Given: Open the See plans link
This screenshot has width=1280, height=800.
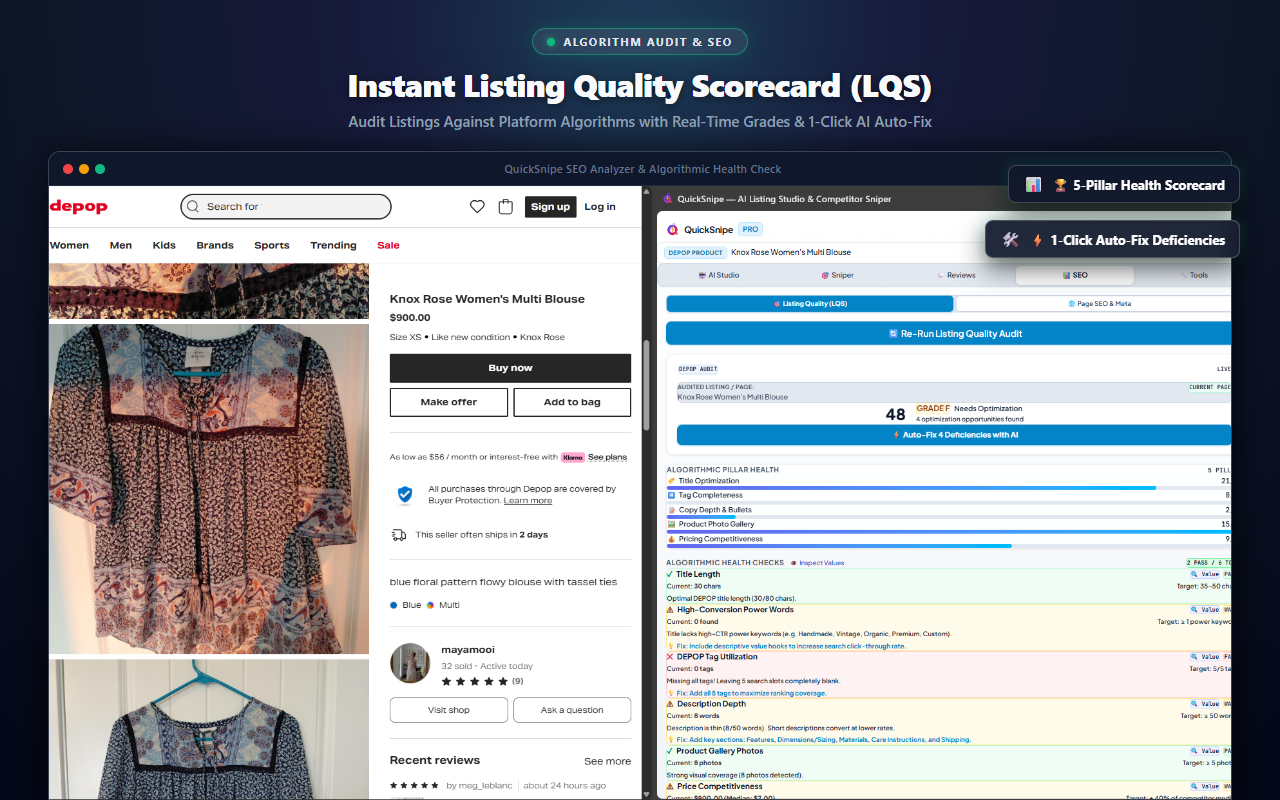Looking at the screenshot, I should 608,457.
